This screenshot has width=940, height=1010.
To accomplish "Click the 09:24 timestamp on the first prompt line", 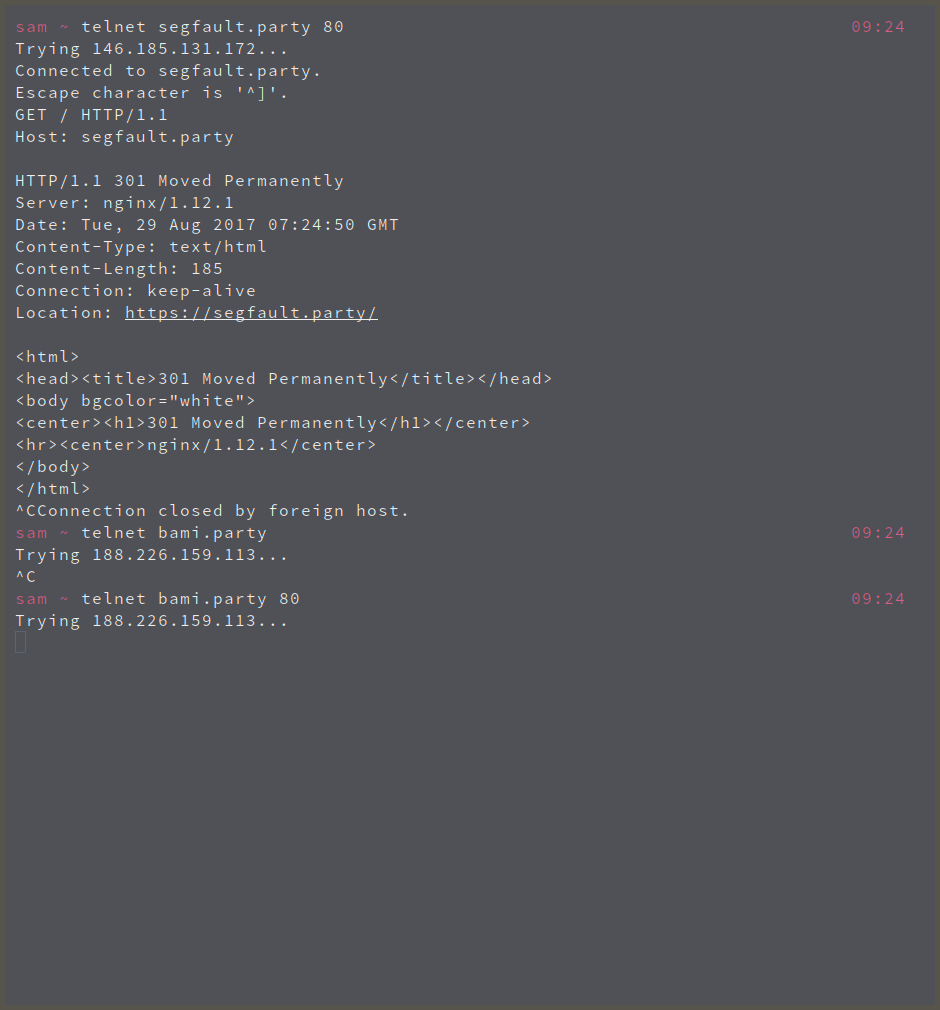I will click(877, 27).
